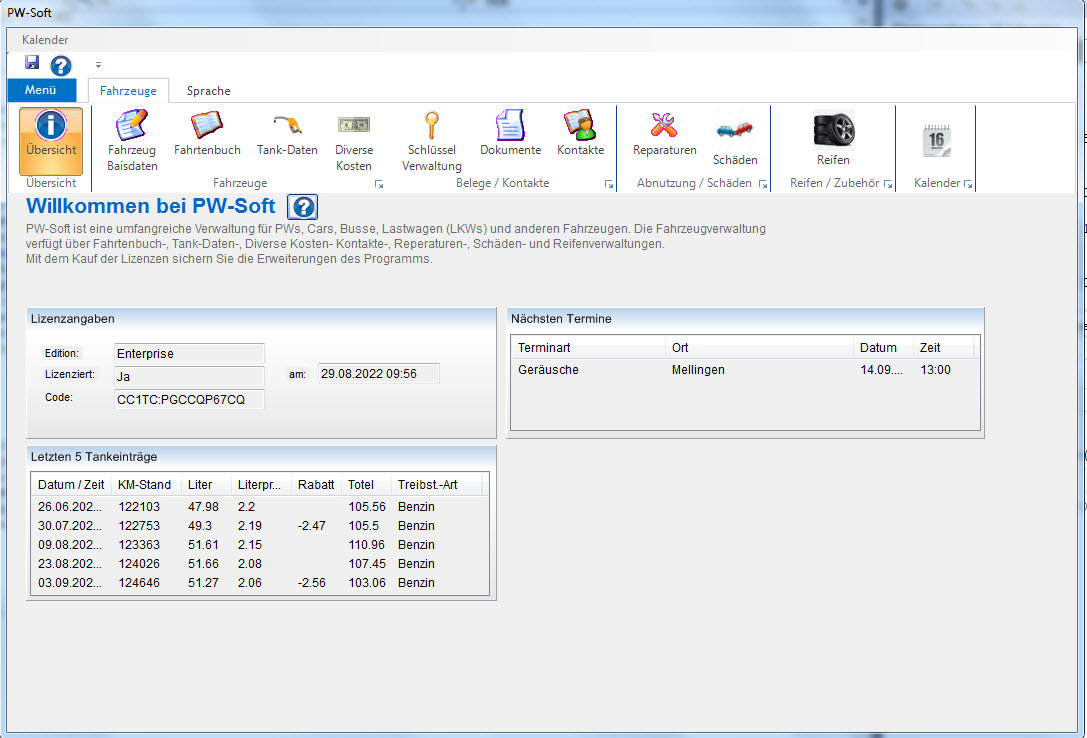
Task: Open quick access toolbar customize dropdown
Action: point(98,65)
